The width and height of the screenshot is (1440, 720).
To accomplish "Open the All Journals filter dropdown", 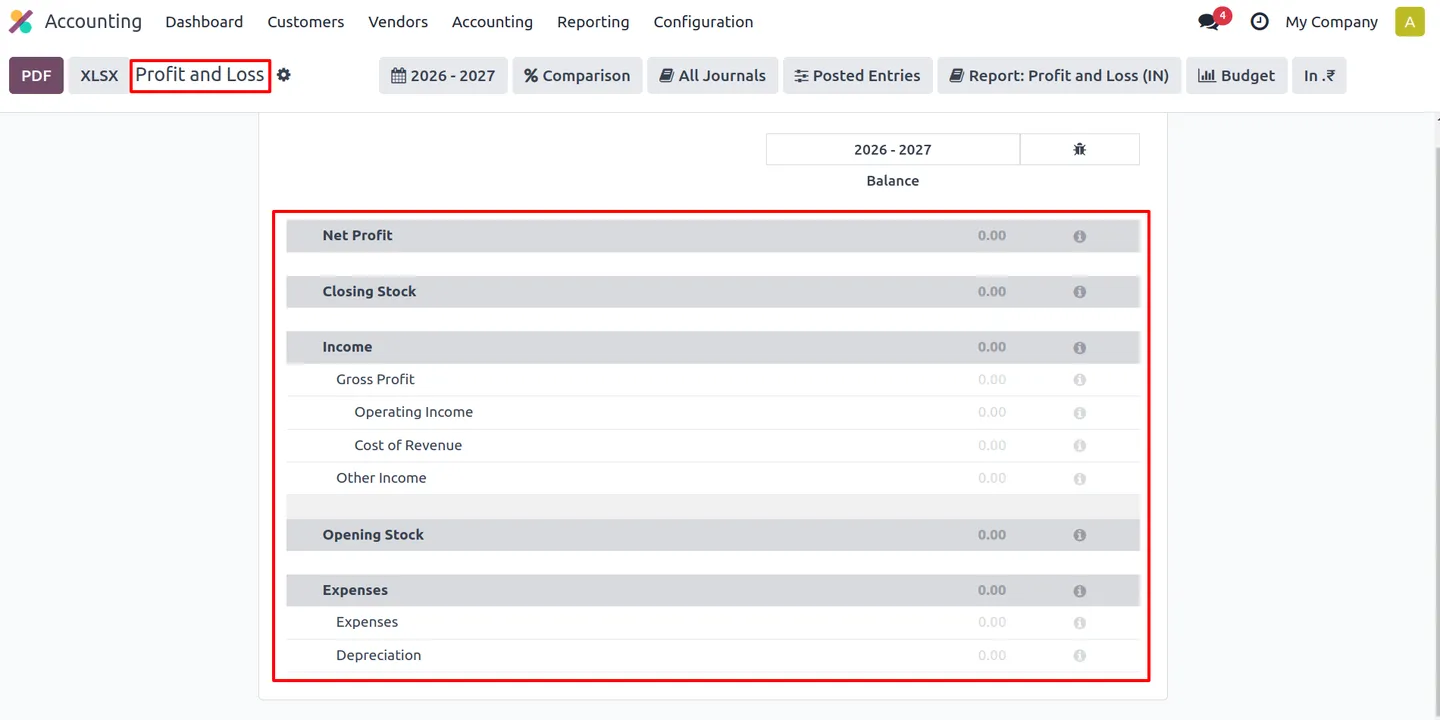I will pyautogui.click(x=713, y=75).
